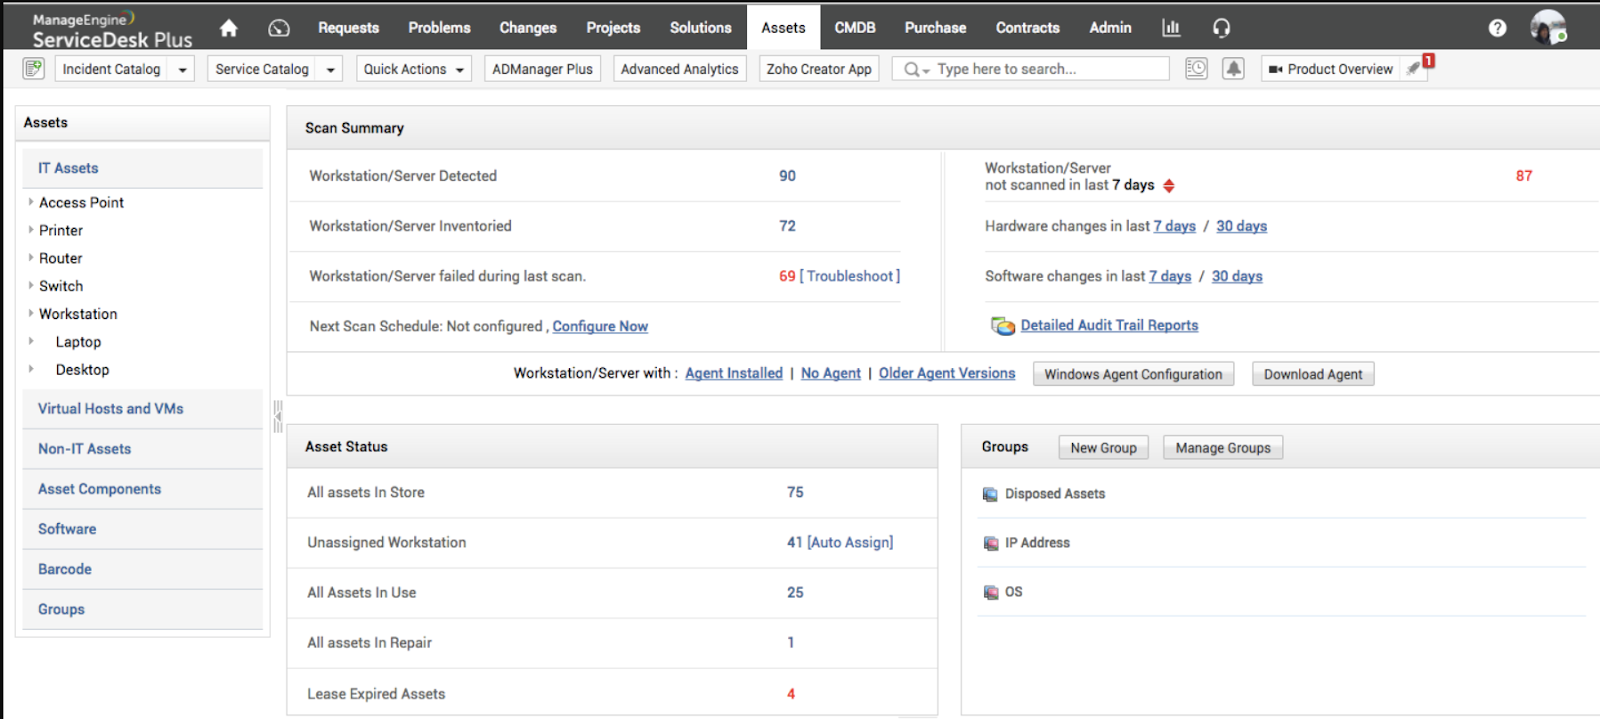
Task: Open the Contracts tab
Action: point(1027,28)
